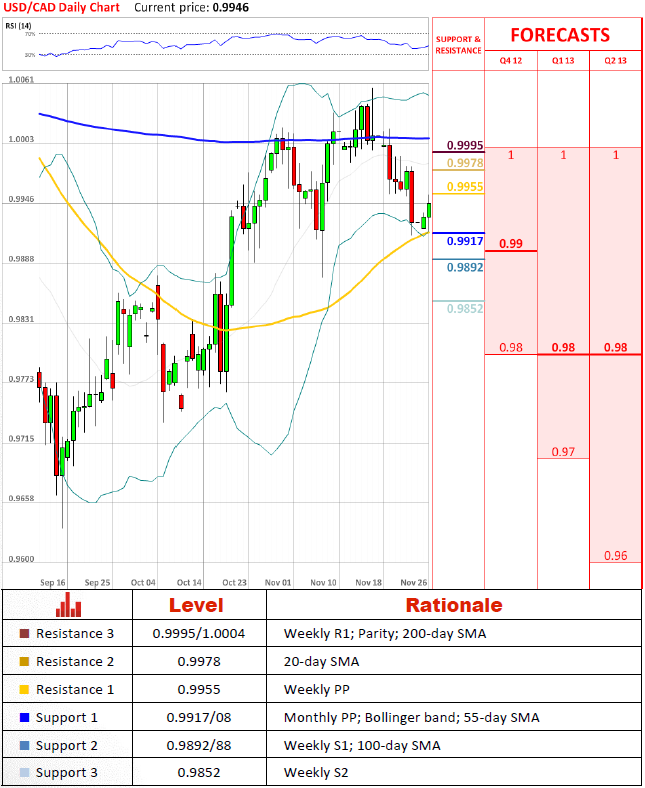The width and height of the screenshot is (645, 788).
Task: Click the USD/CAD Daily Chart title
Action: pos(61,8)
